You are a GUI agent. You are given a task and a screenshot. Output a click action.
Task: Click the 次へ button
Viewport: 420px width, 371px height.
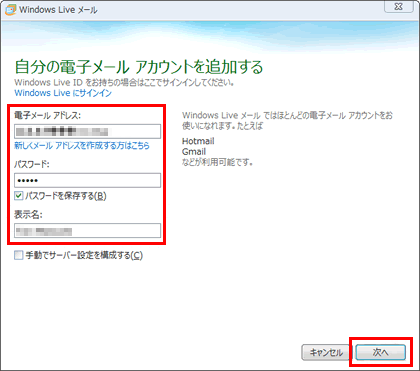click(x=381, y=352)
